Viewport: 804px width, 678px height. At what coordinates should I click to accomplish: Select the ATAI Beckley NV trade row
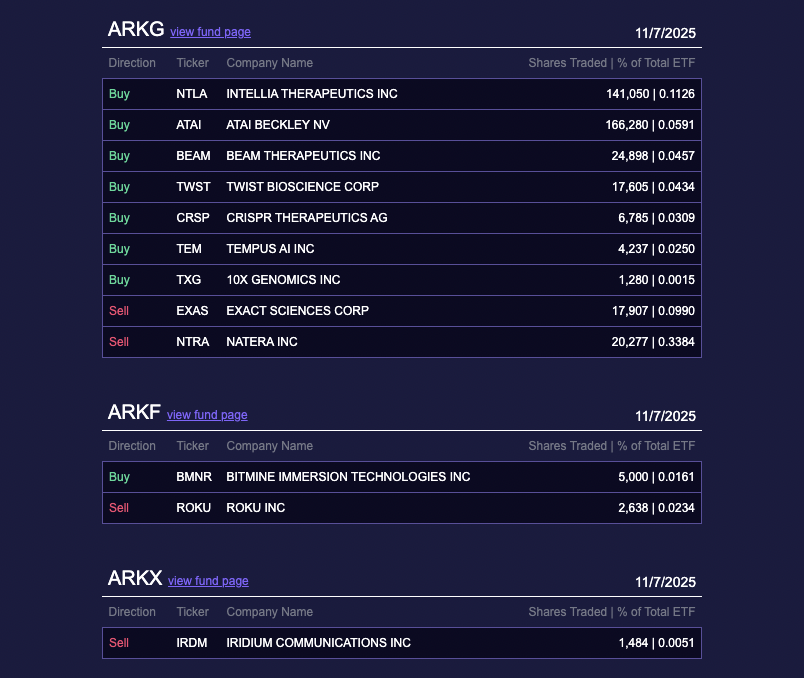401,125
